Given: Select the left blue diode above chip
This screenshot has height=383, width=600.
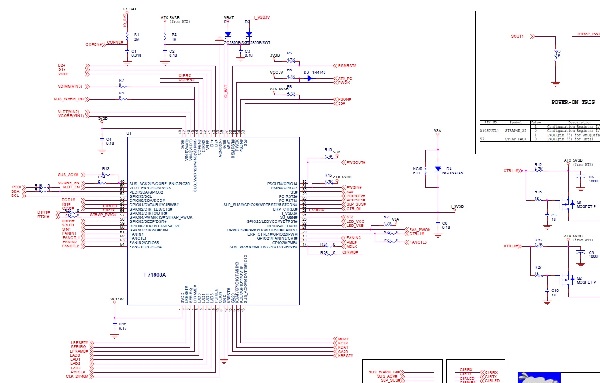Looking at the screenshot, I should 228,34.
